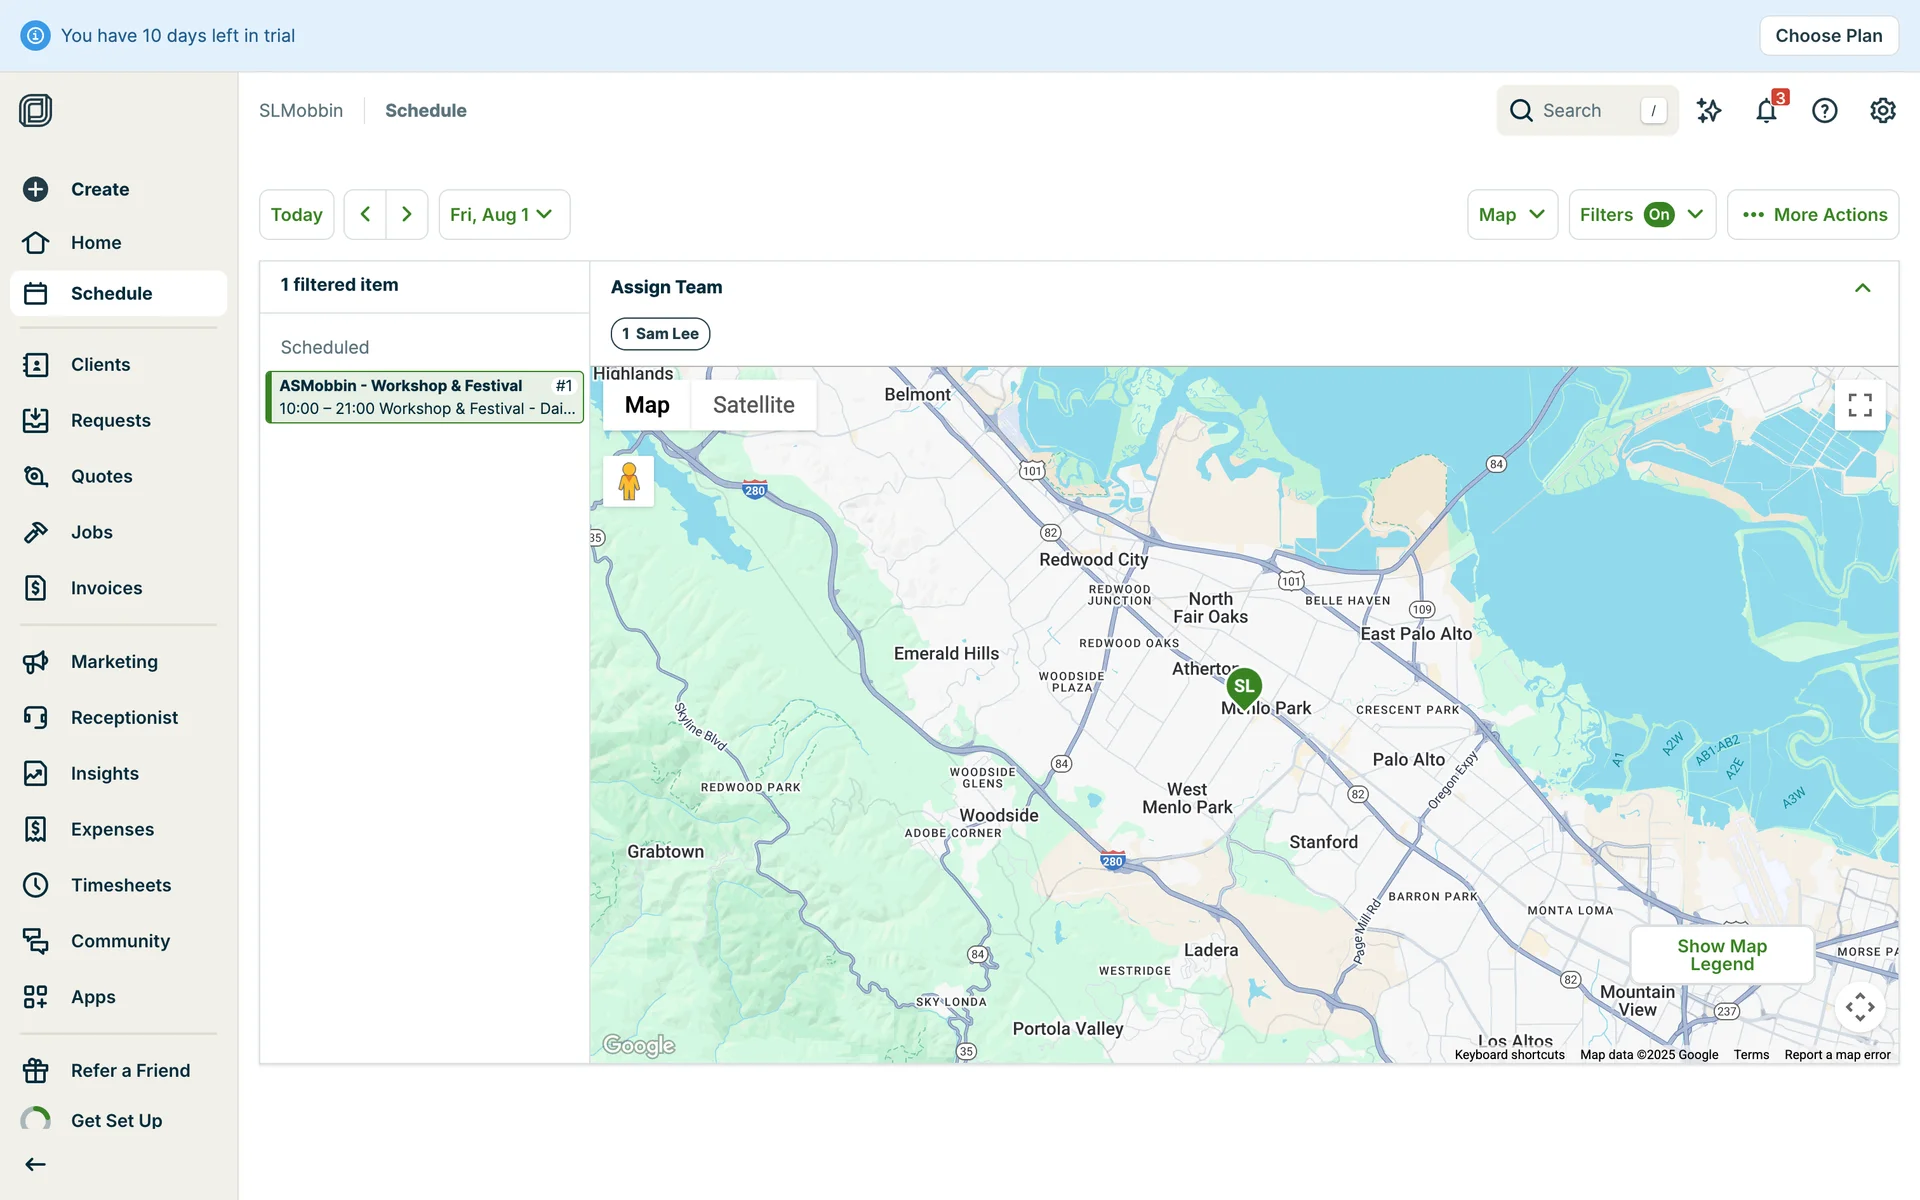Toggle fullscreen map view icon
This screenshot has height=1200, width=1920.
click(1859, 405)
